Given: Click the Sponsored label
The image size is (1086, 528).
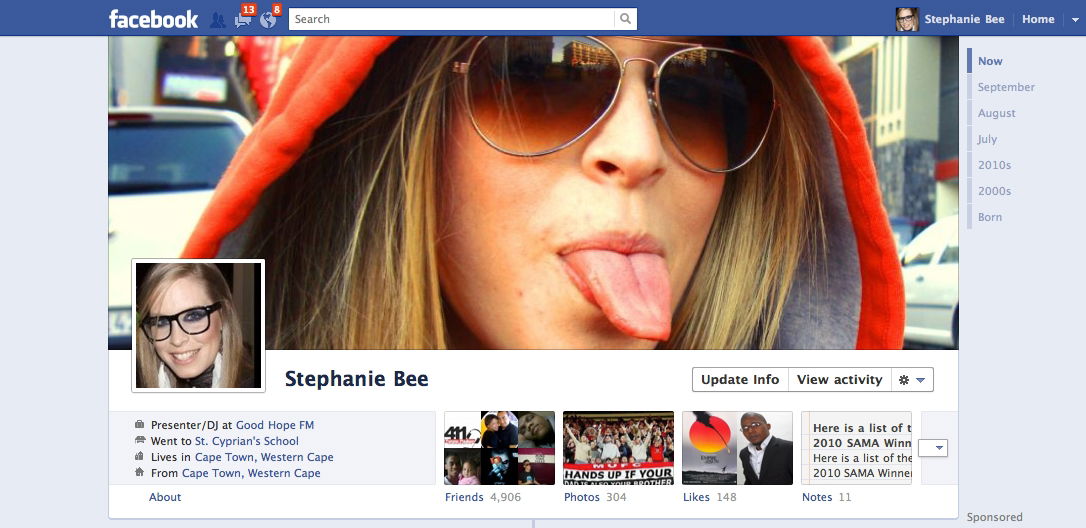Looking at the screenshot, I should click(995, 517).
